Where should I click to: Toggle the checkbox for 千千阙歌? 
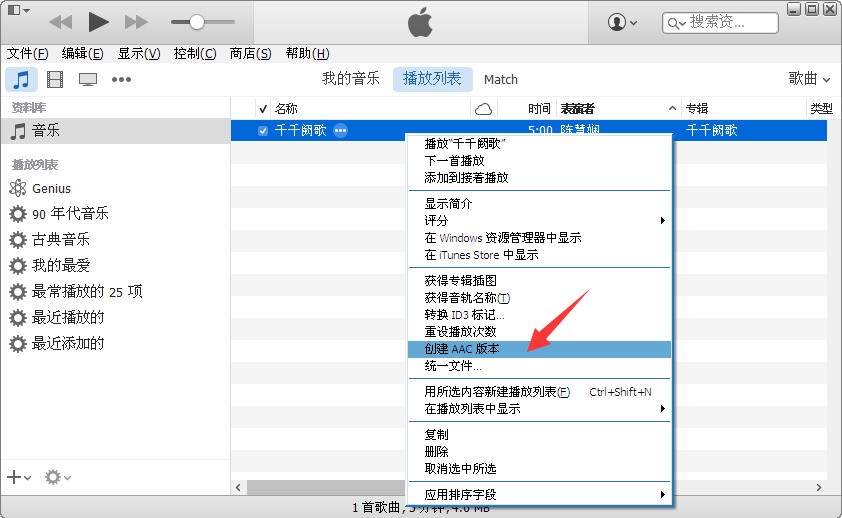(263, 130)
